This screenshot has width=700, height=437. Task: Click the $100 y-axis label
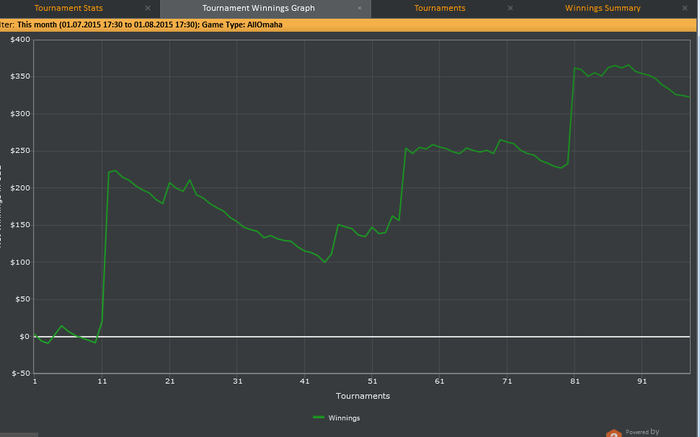coord(20,262)
